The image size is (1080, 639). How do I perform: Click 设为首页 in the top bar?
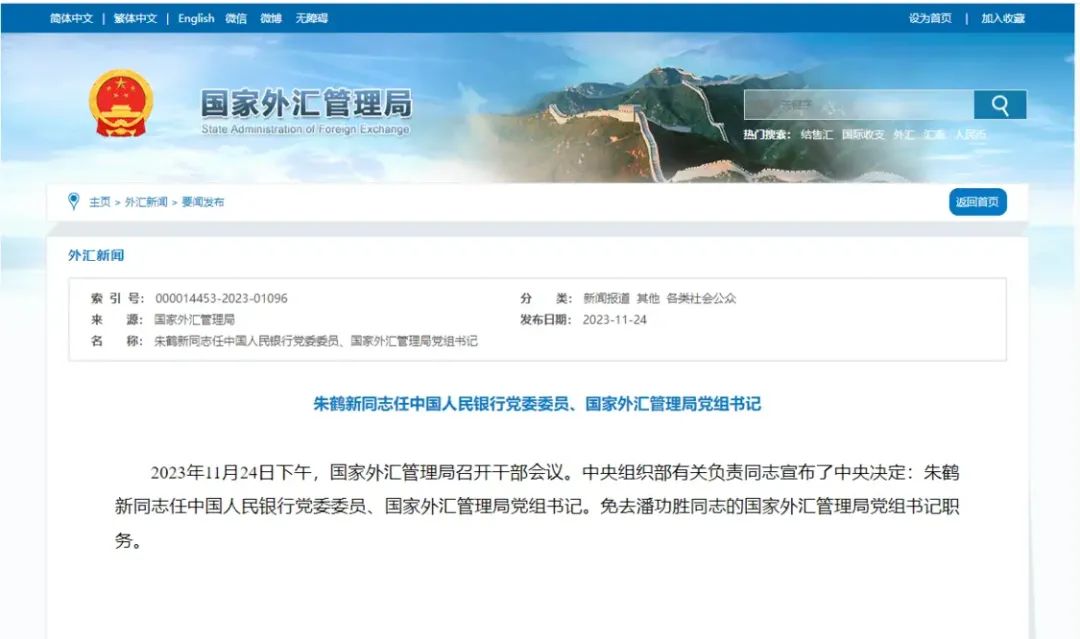point(930,19)
